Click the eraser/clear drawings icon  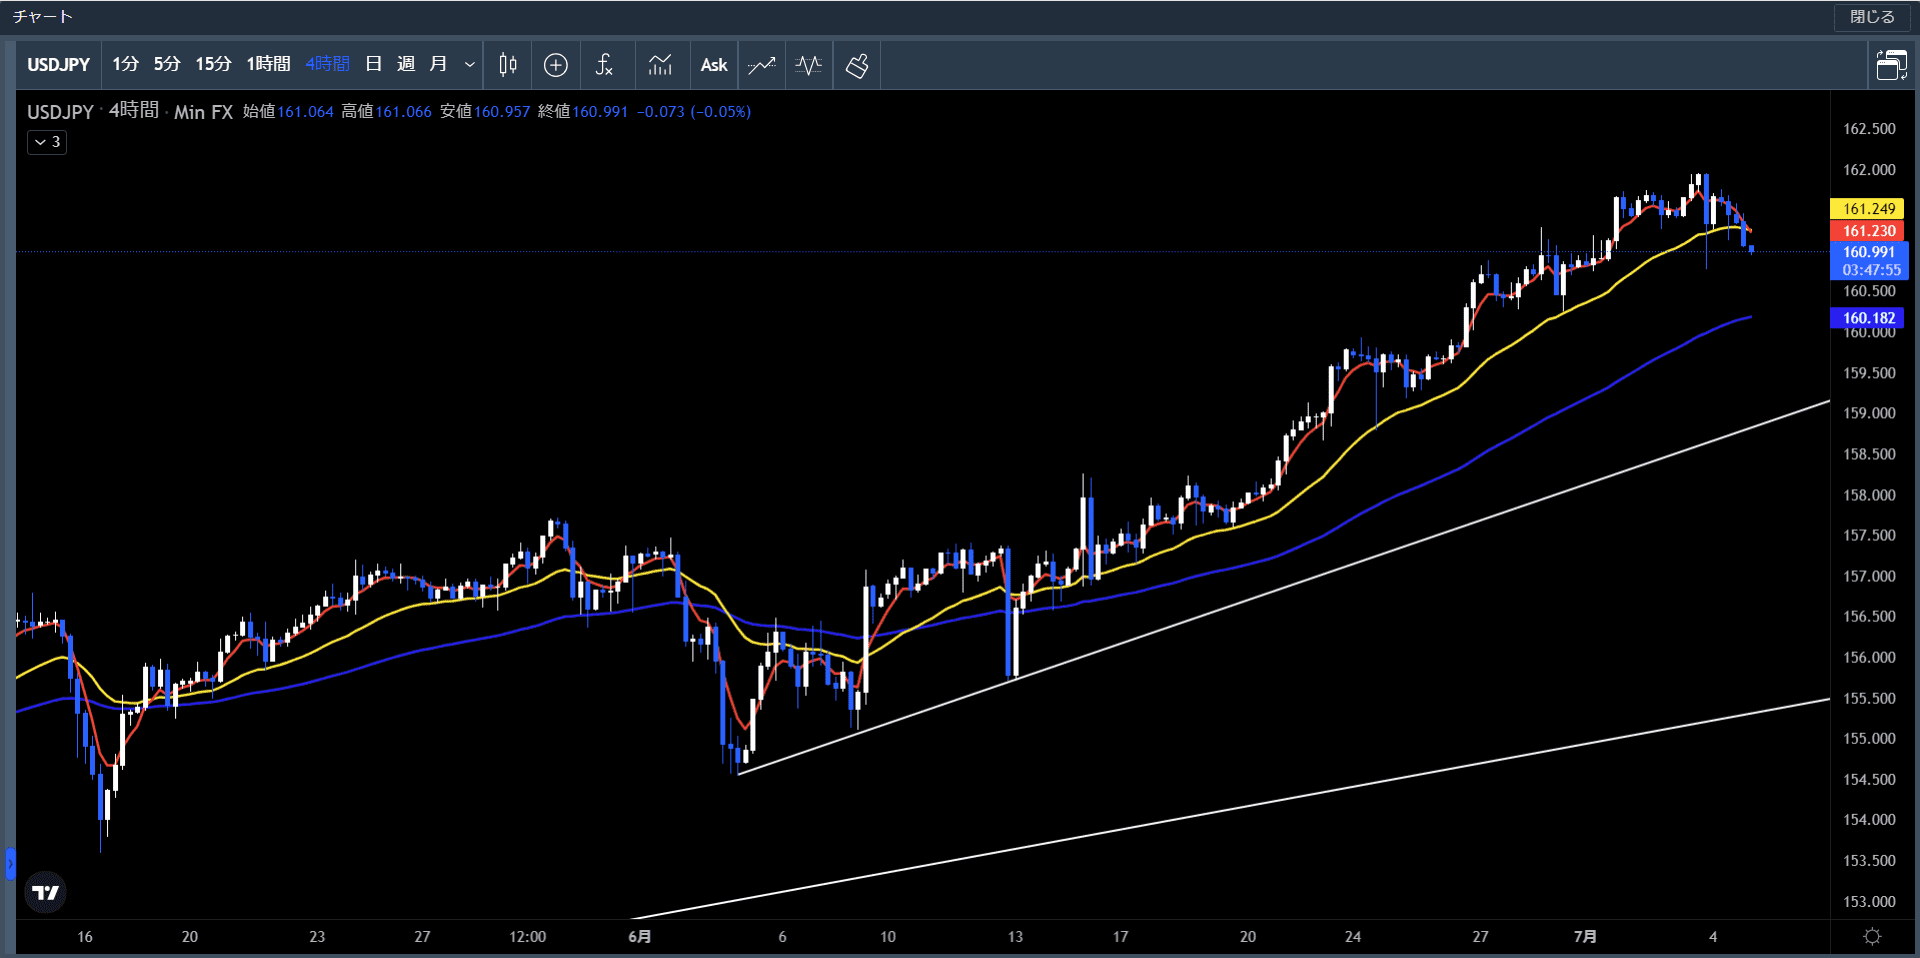[x=857, y=65]
